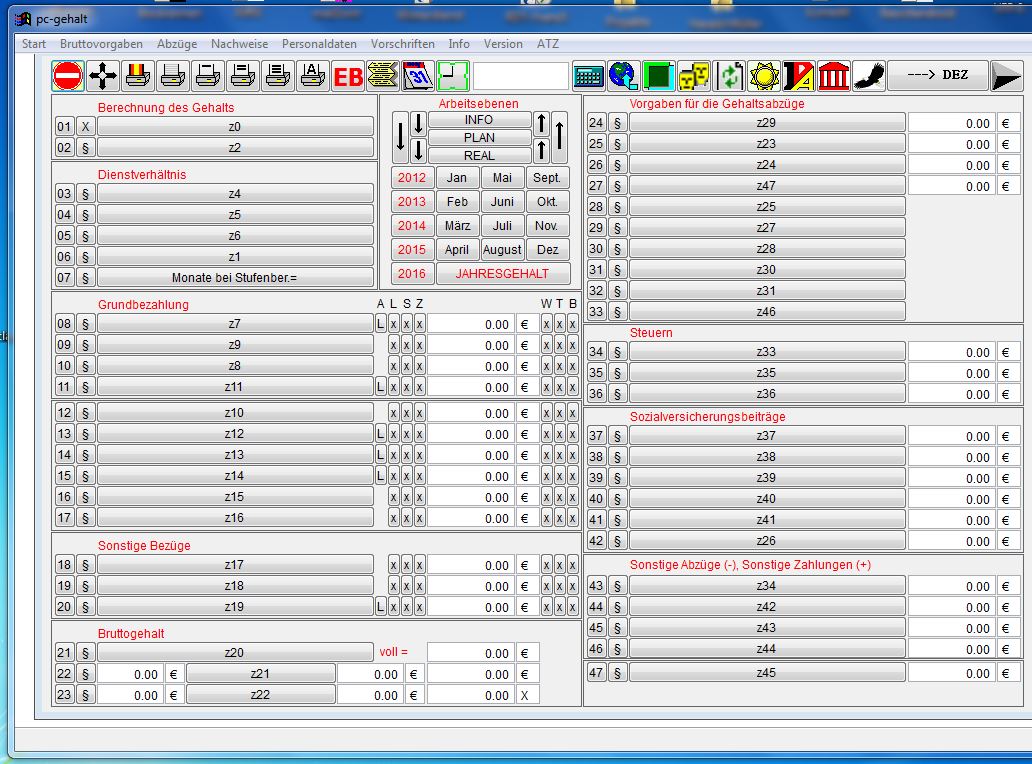The height and width of the screenshot is (764, 1032).
Task: Open the Version menu
Action: pos(503,44)
